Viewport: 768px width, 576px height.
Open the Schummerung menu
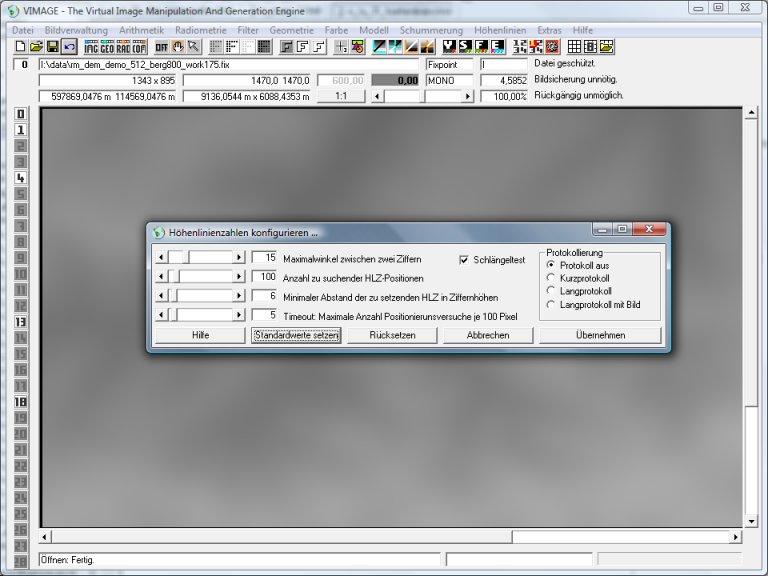click(431, 31)
